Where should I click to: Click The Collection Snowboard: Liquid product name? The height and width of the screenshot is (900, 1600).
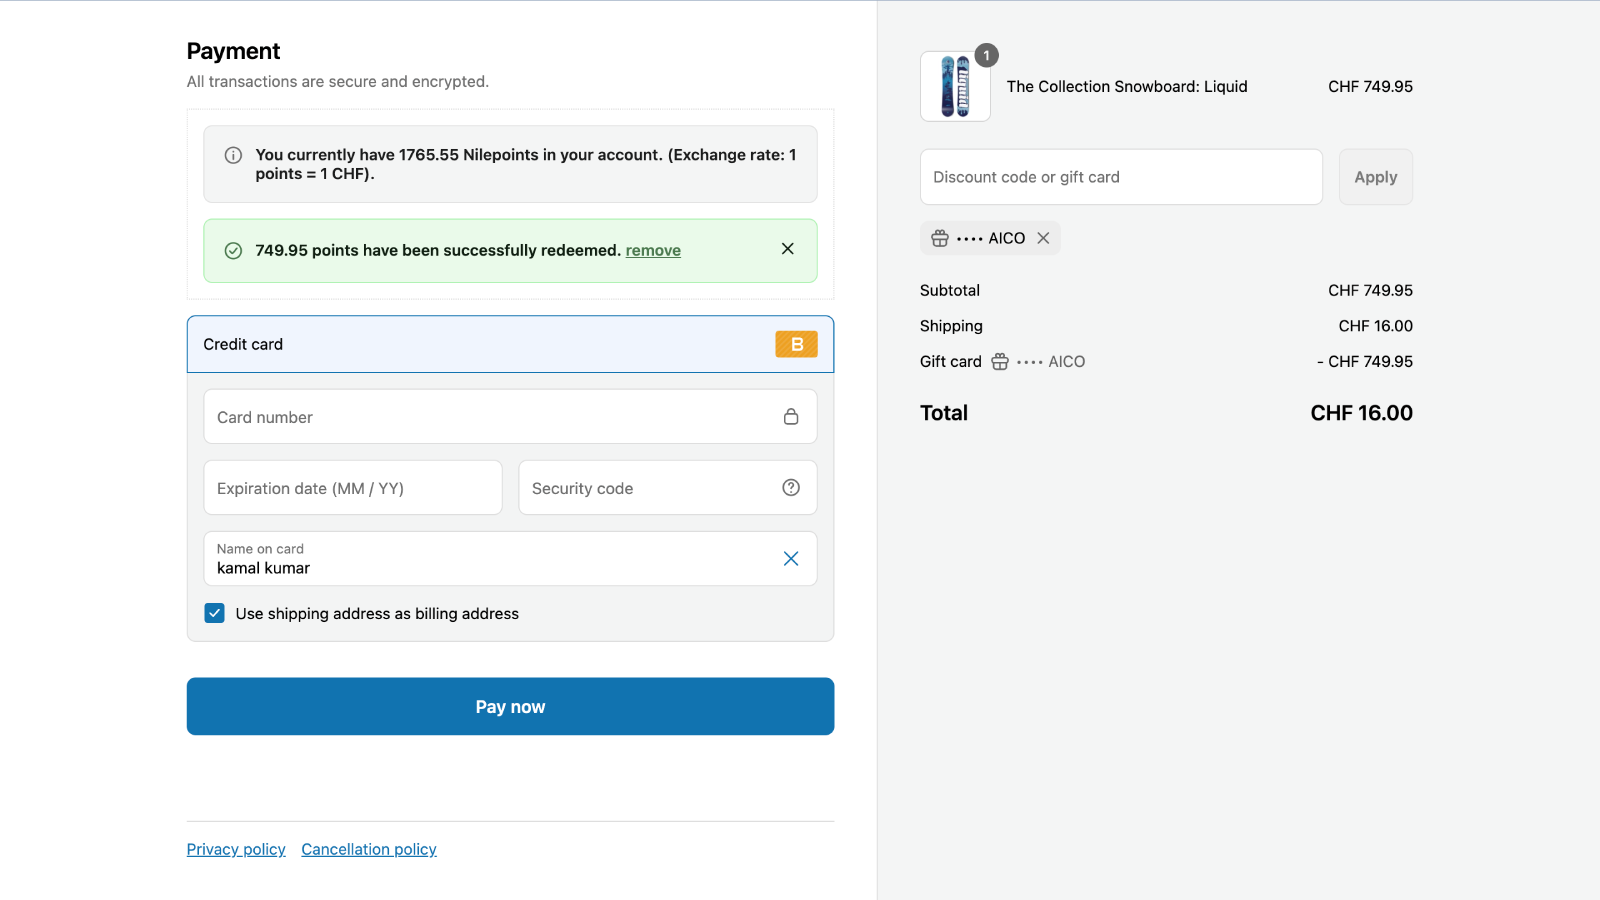(1127, 87)
